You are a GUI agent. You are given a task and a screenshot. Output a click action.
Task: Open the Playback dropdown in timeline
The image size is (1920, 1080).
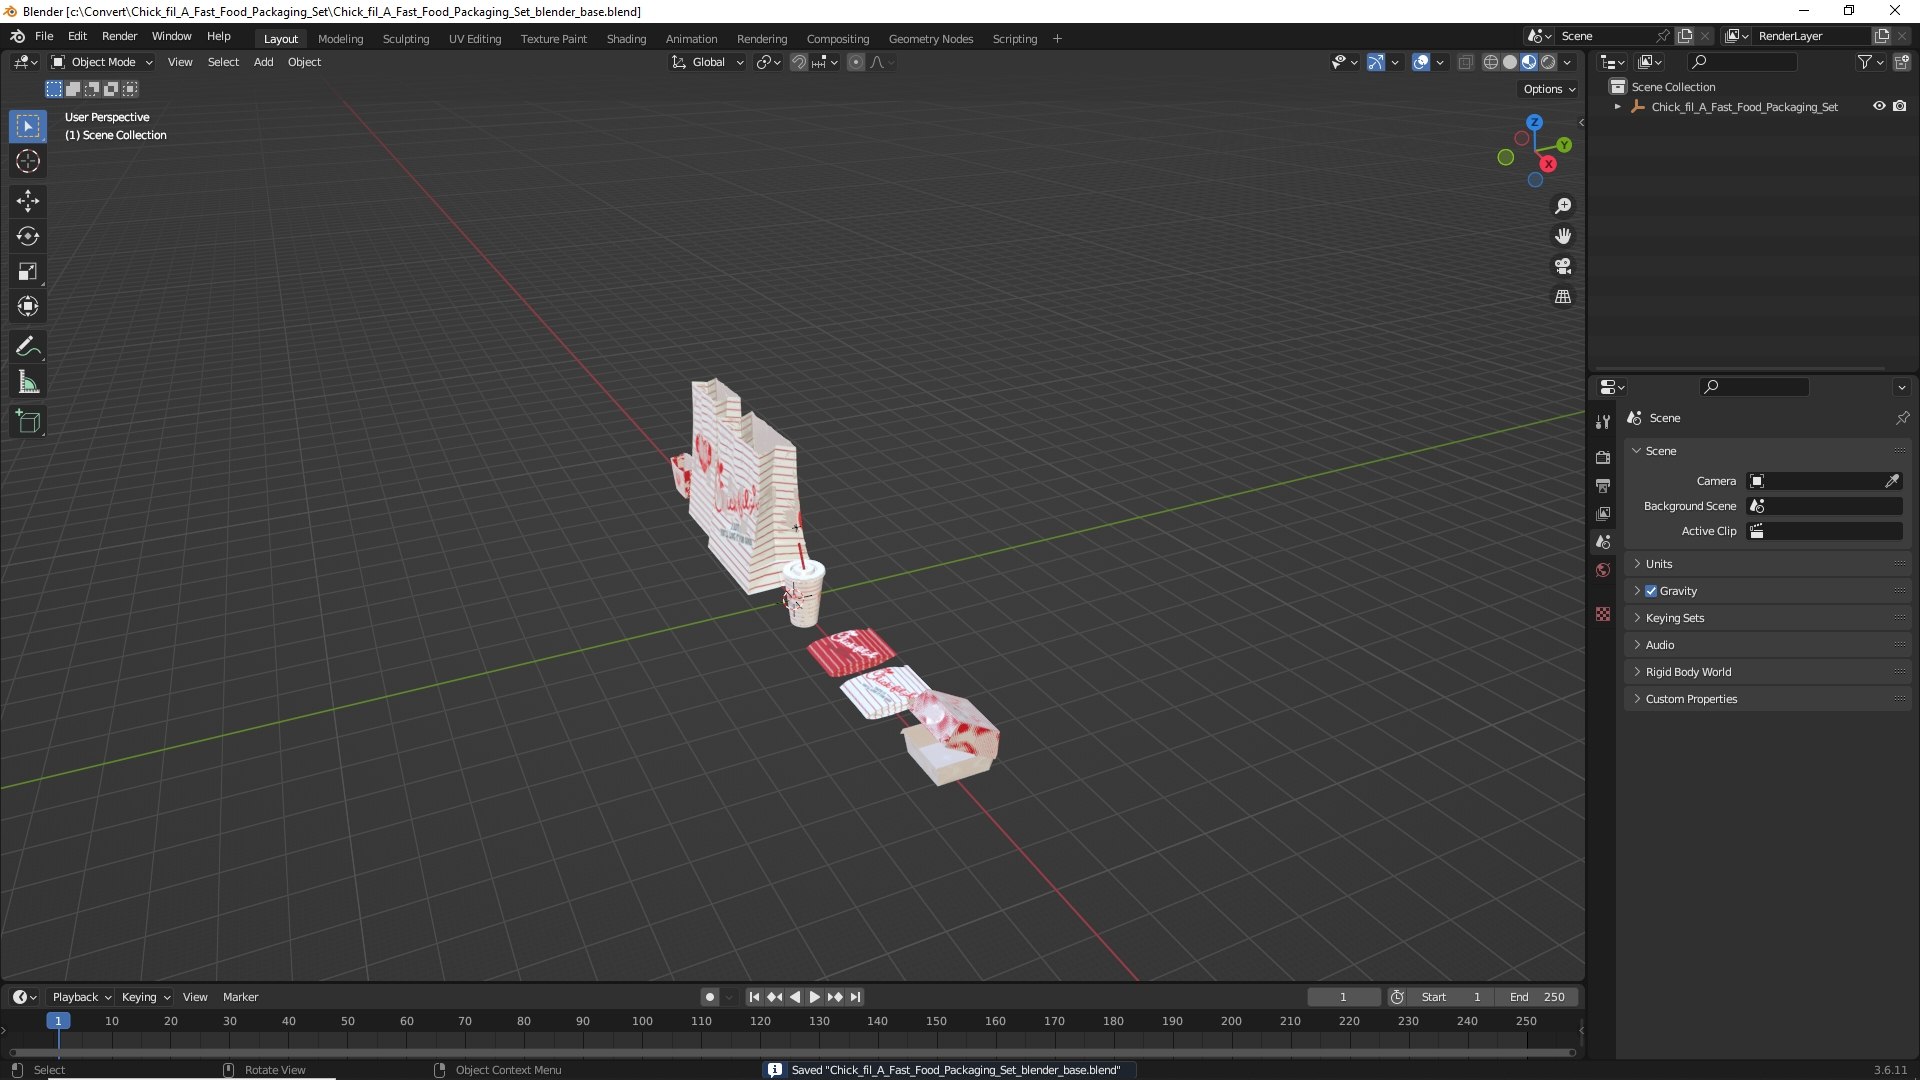[81, 997]
